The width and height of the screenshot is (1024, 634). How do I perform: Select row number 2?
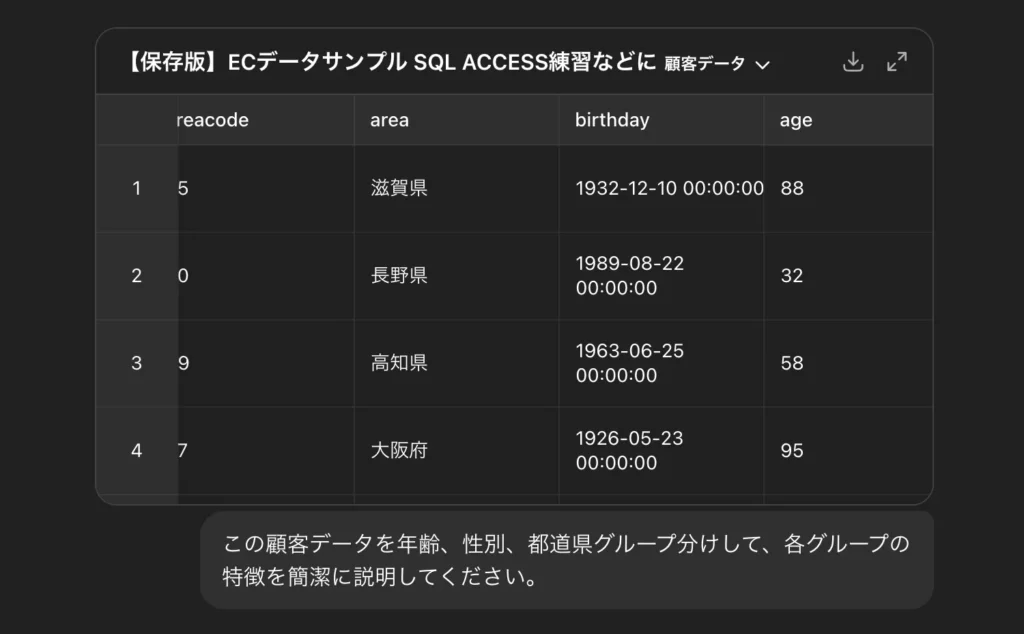click(x=137, y=276)
